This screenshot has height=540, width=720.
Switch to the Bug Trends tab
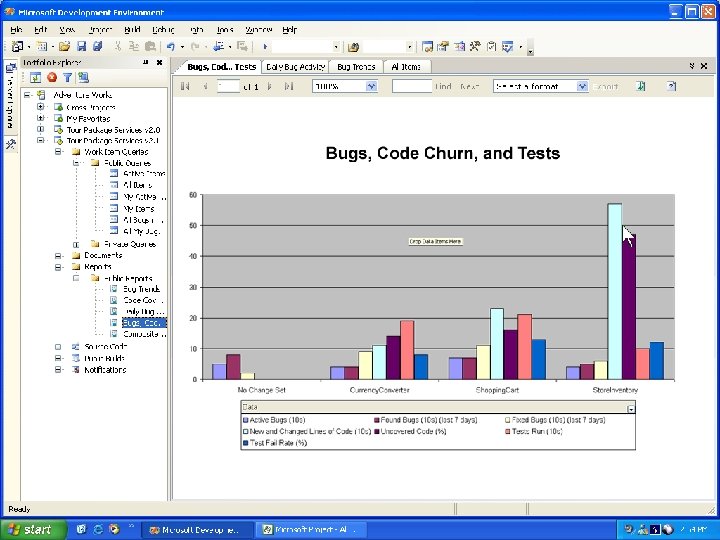point(356,67)
